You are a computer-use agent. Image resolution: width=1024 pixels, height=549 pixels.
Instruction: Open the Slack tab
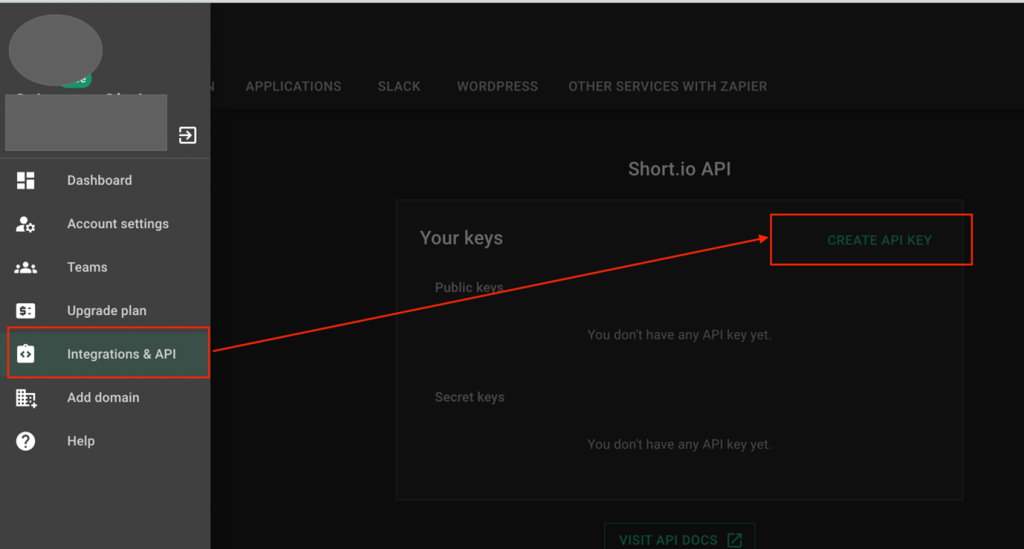point(399,87)
